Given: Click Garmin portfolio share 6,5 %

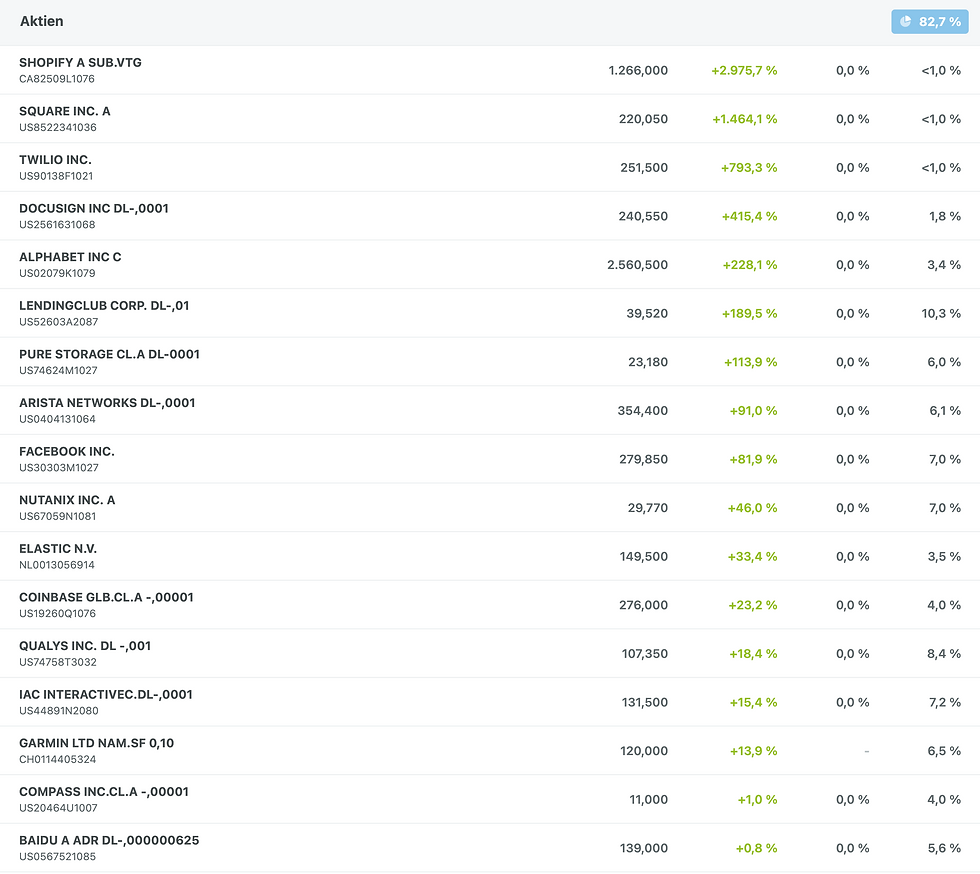Looking at the screenshot, I should point(944,751).
